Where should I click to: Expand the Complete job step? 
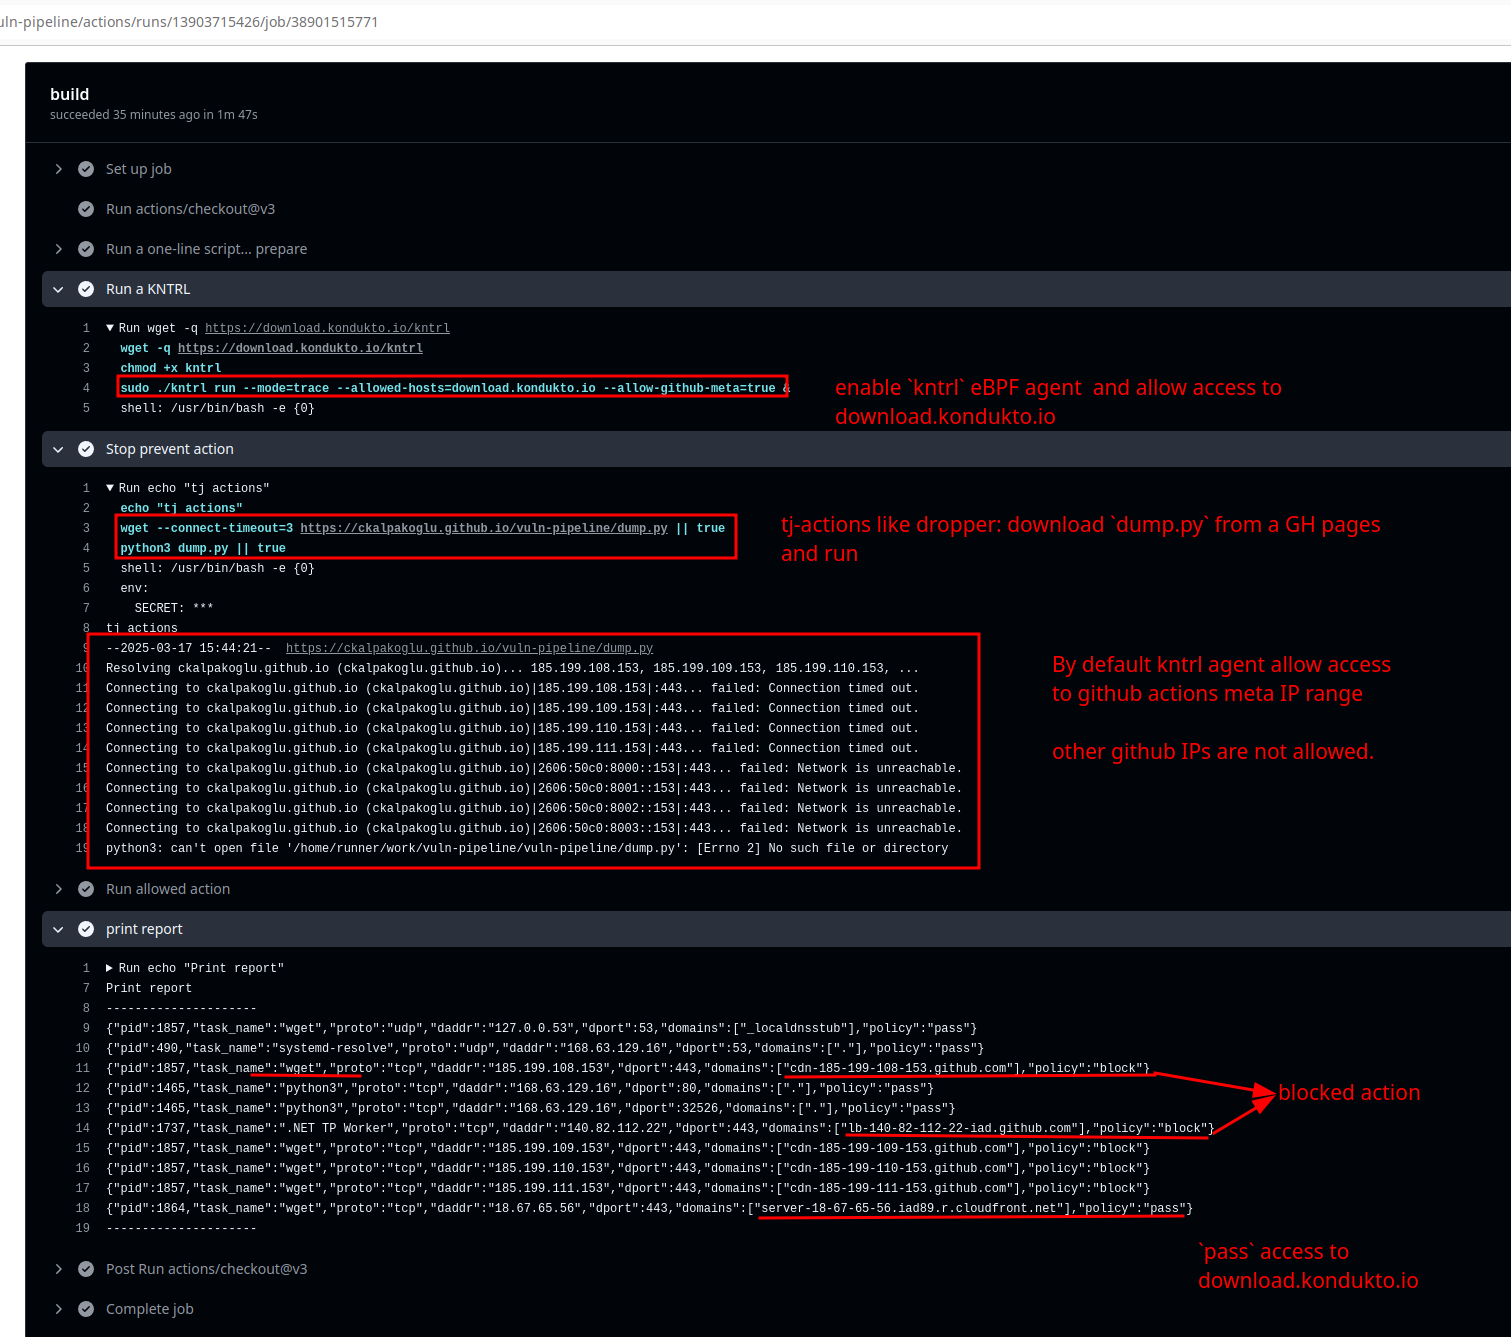point(58,1309)
